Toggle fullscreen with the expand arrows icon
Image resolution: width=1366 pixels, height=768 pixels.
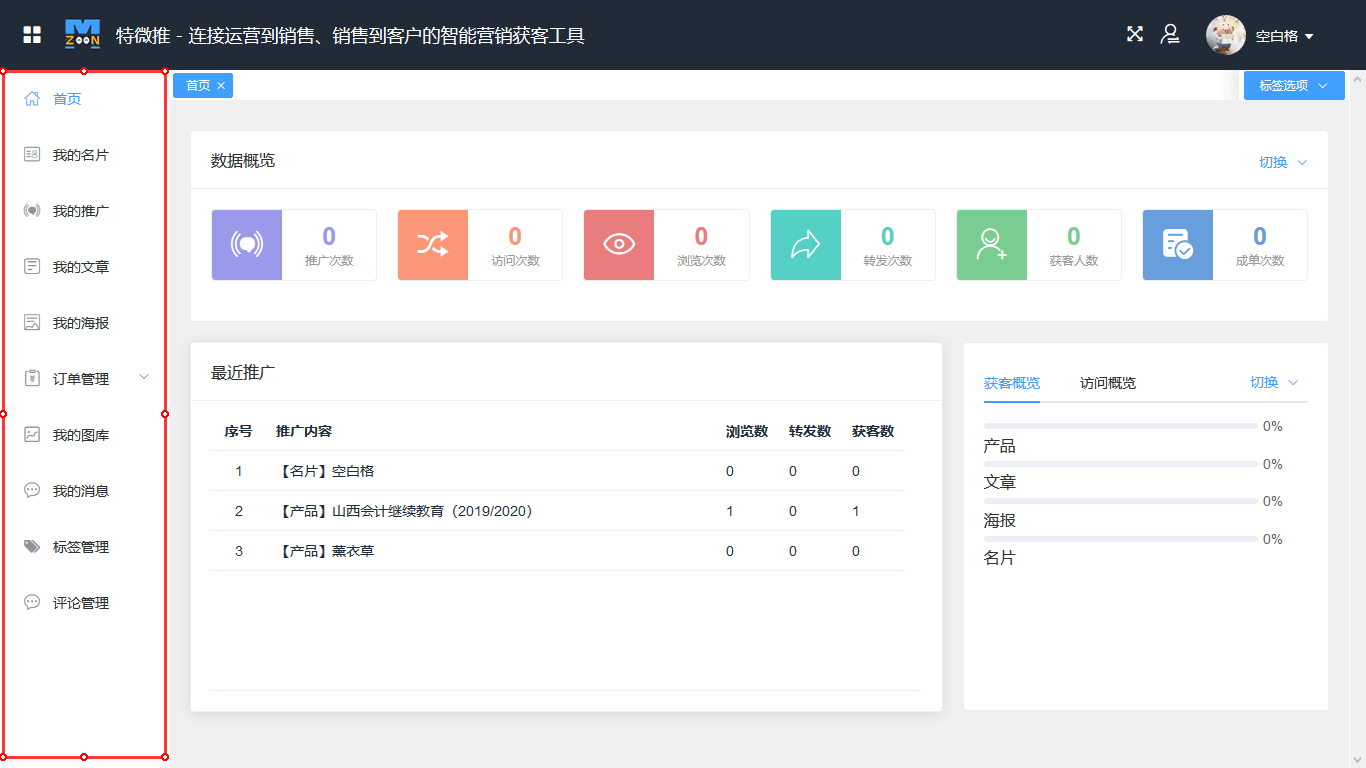(x=1135, y=34)
